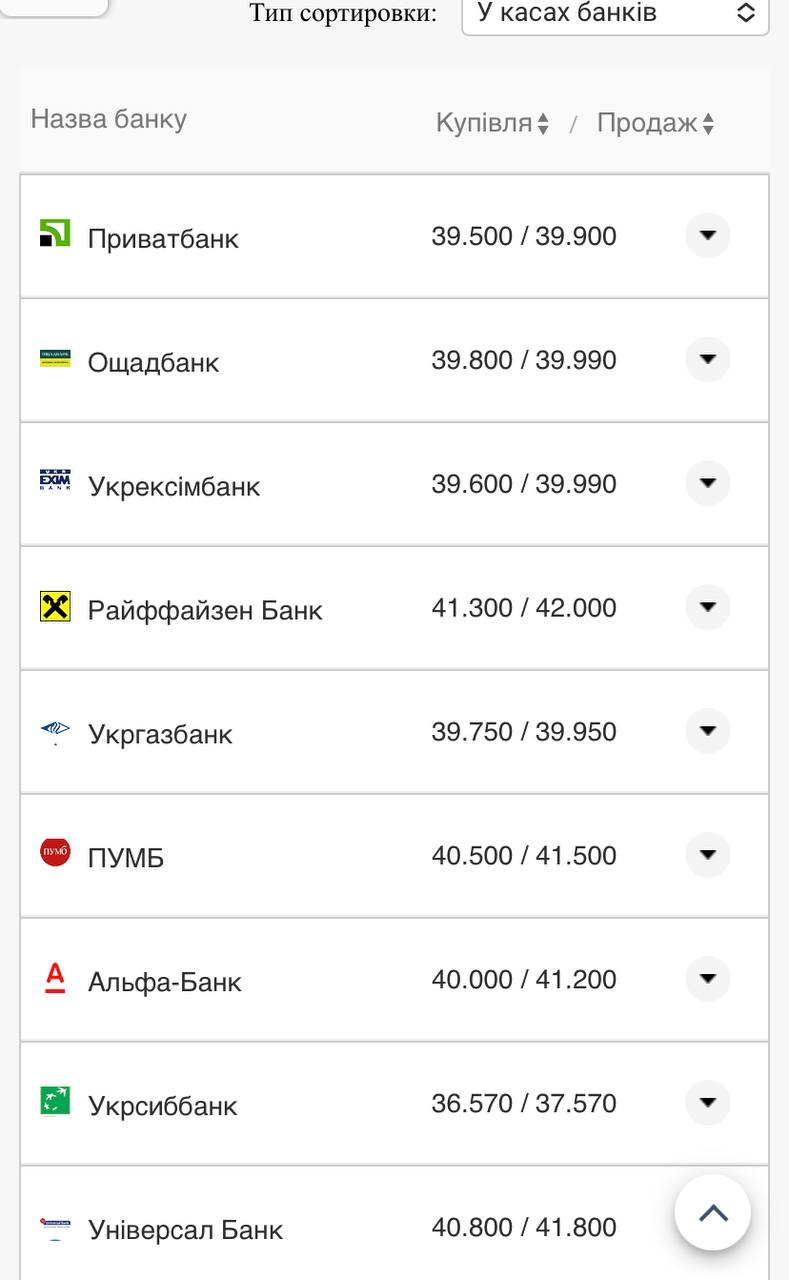Viewport: 789px width, 1280px height.
Task: Click the red ПУМБ logo
Action: point(55,853)
